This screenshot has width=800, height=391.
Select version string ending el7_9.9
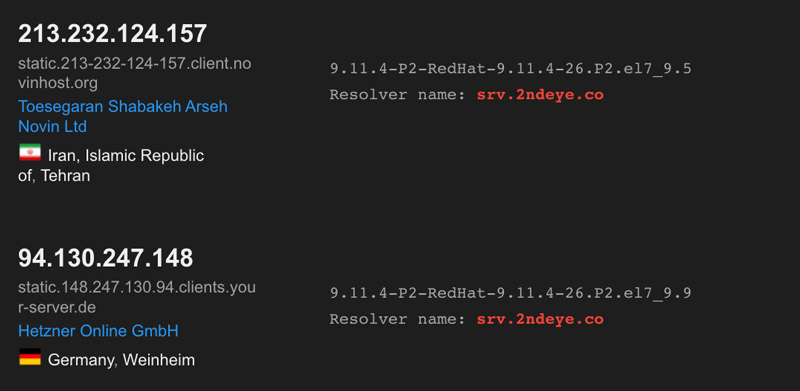point(511,294)
